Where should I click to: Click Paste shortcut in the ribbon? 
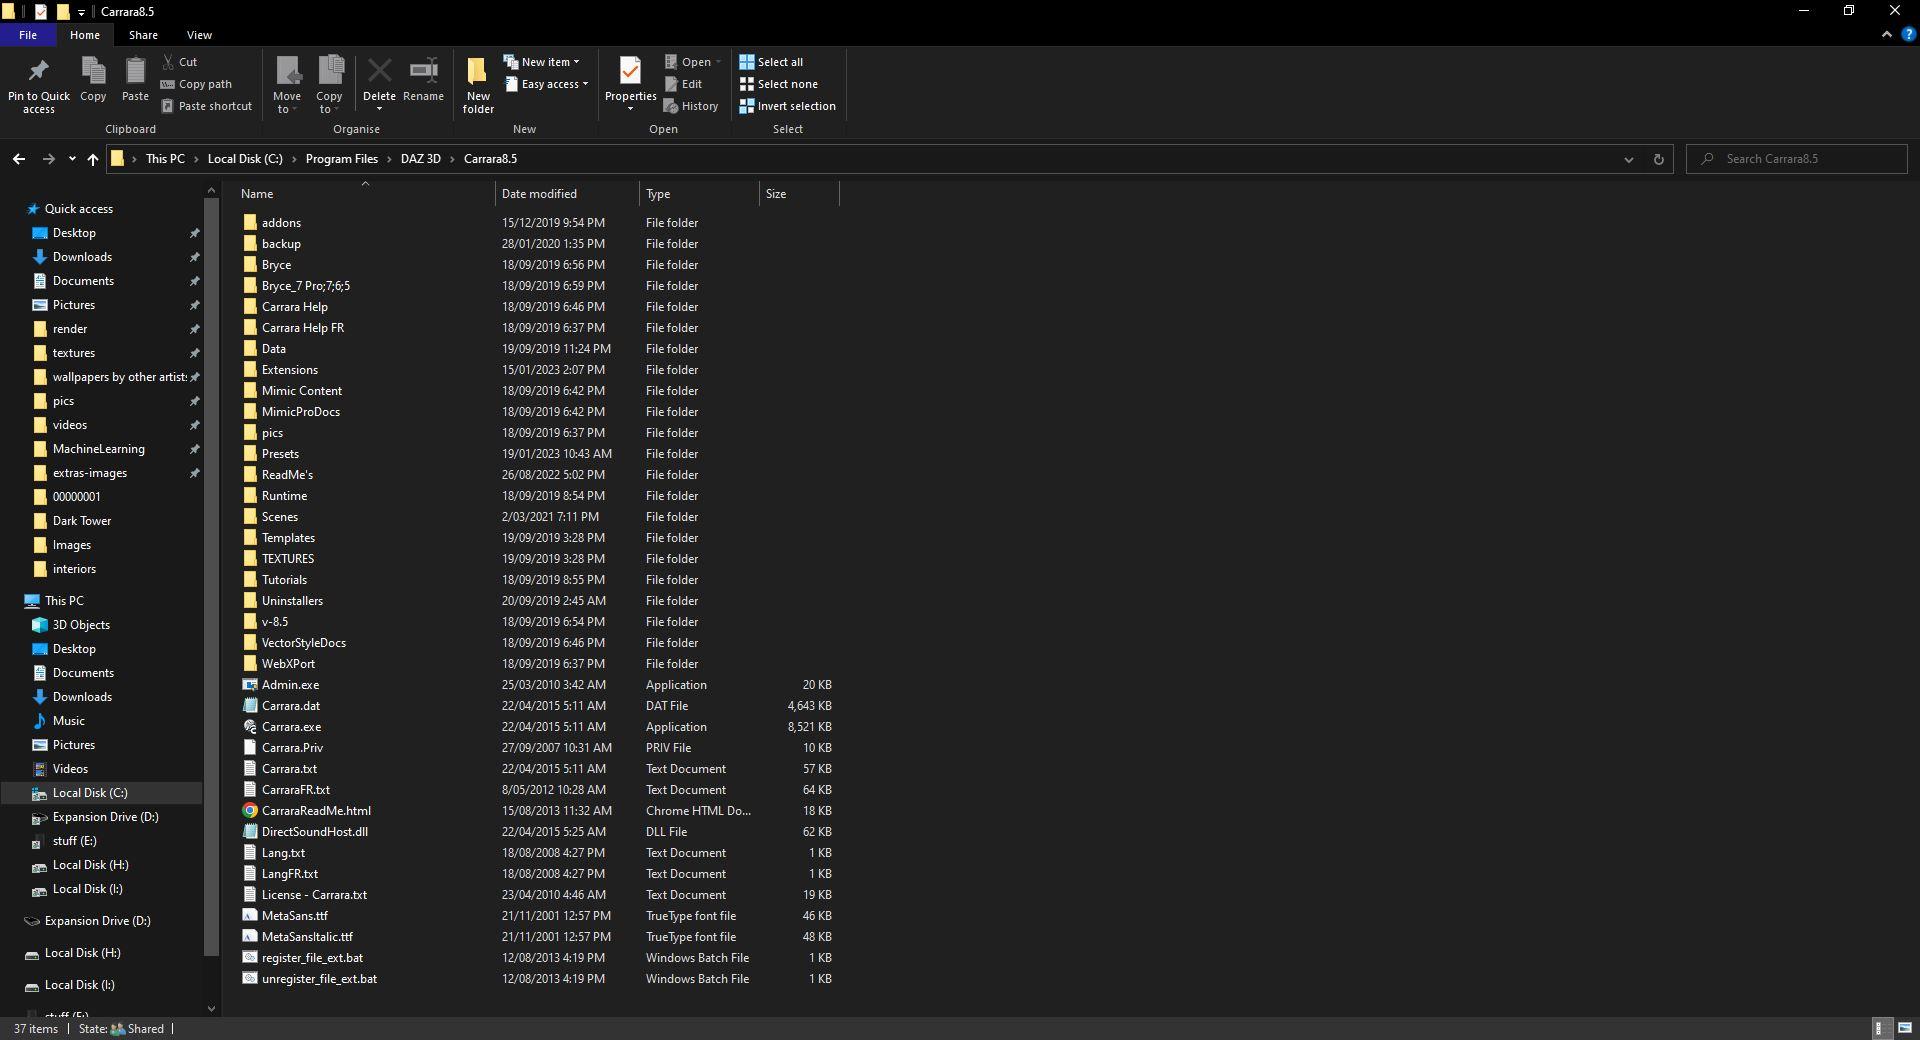tap(206, 106)
